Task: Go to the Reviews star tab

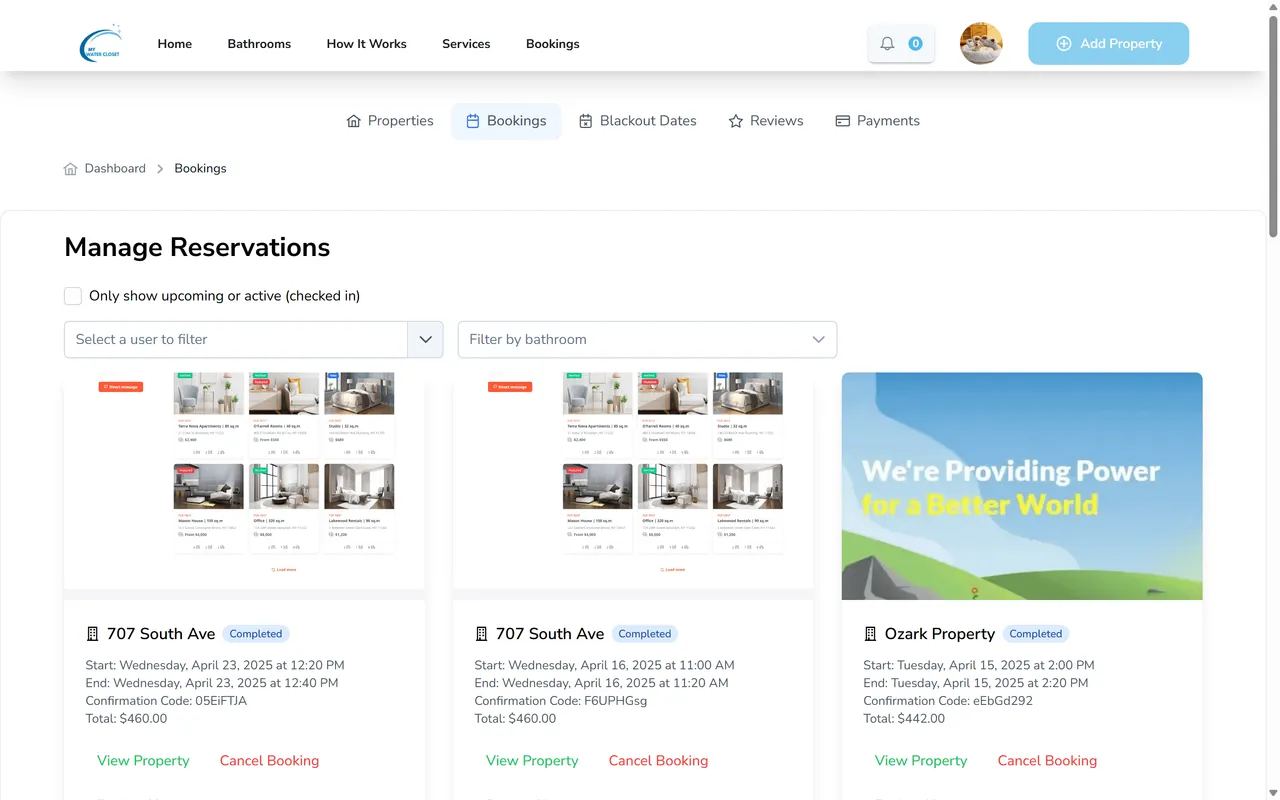Action: click(x=765, y=121)
